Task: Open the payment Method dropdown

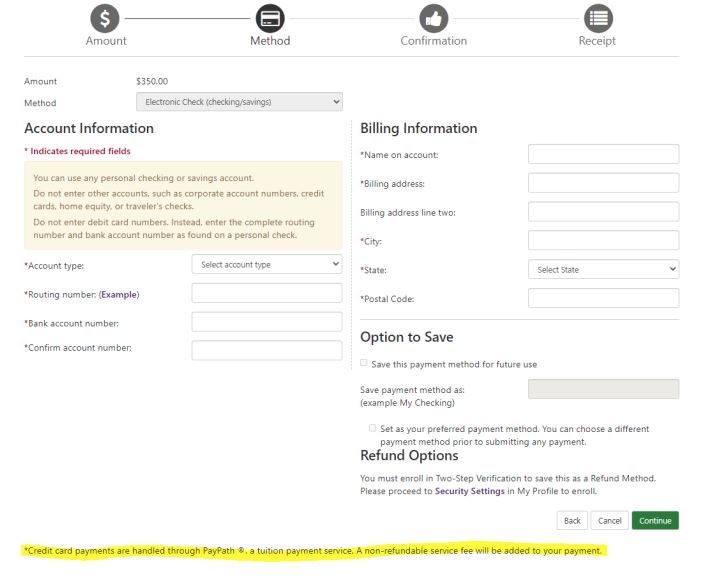Action: [x=239, y=102]
